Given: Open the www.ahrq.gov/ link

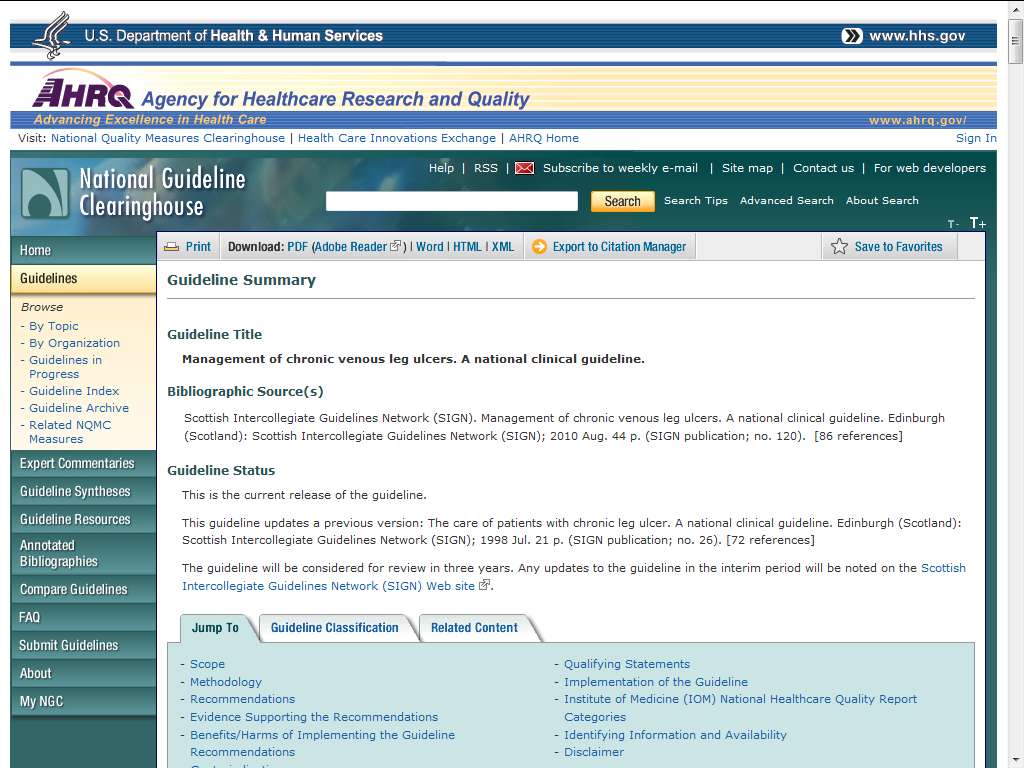Looking at the screenshot, I should (x=918, y=120).
